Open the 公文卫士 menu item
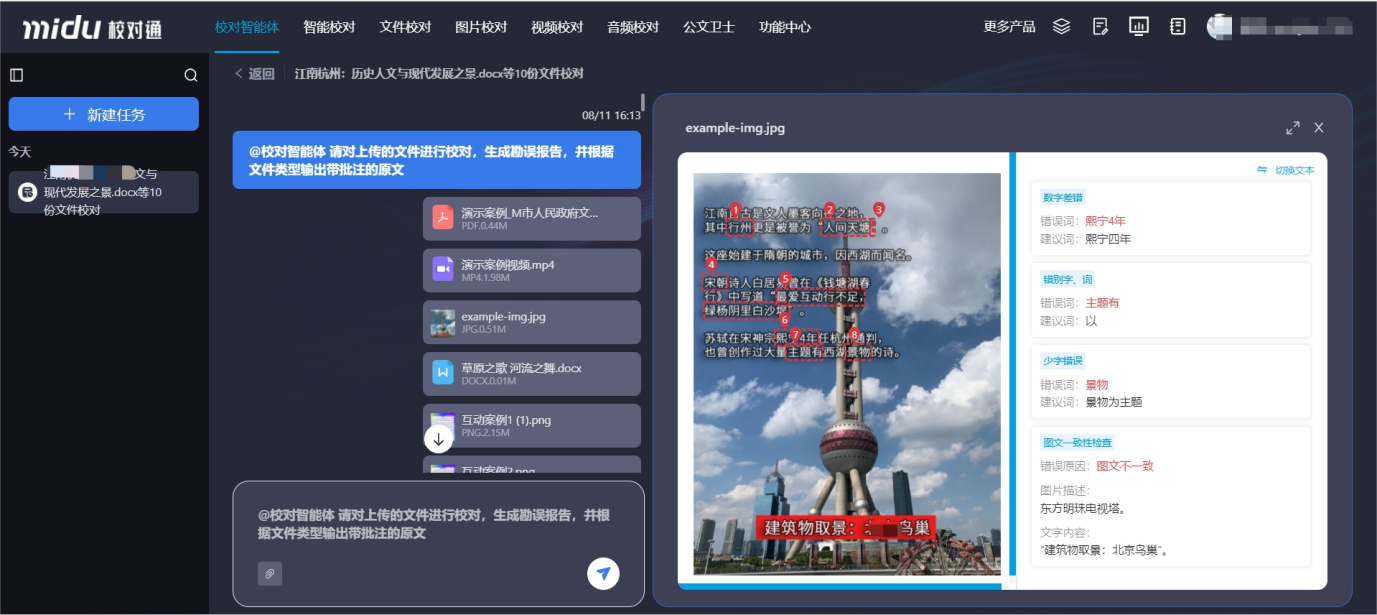Screen dimensions: 1377x615 707,27
